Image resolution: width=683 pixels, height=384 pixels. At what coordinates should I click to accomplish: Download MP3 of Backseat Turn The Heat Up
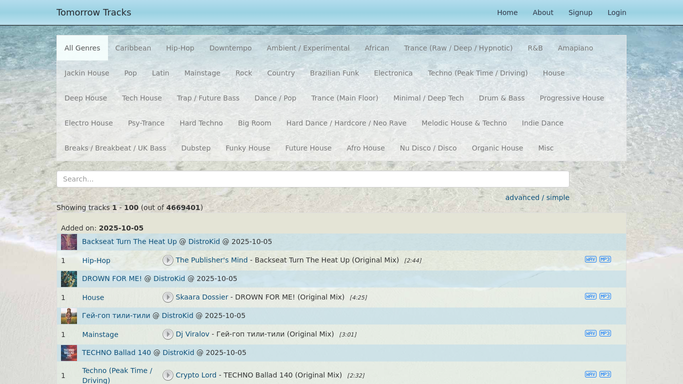click(605, 259)
